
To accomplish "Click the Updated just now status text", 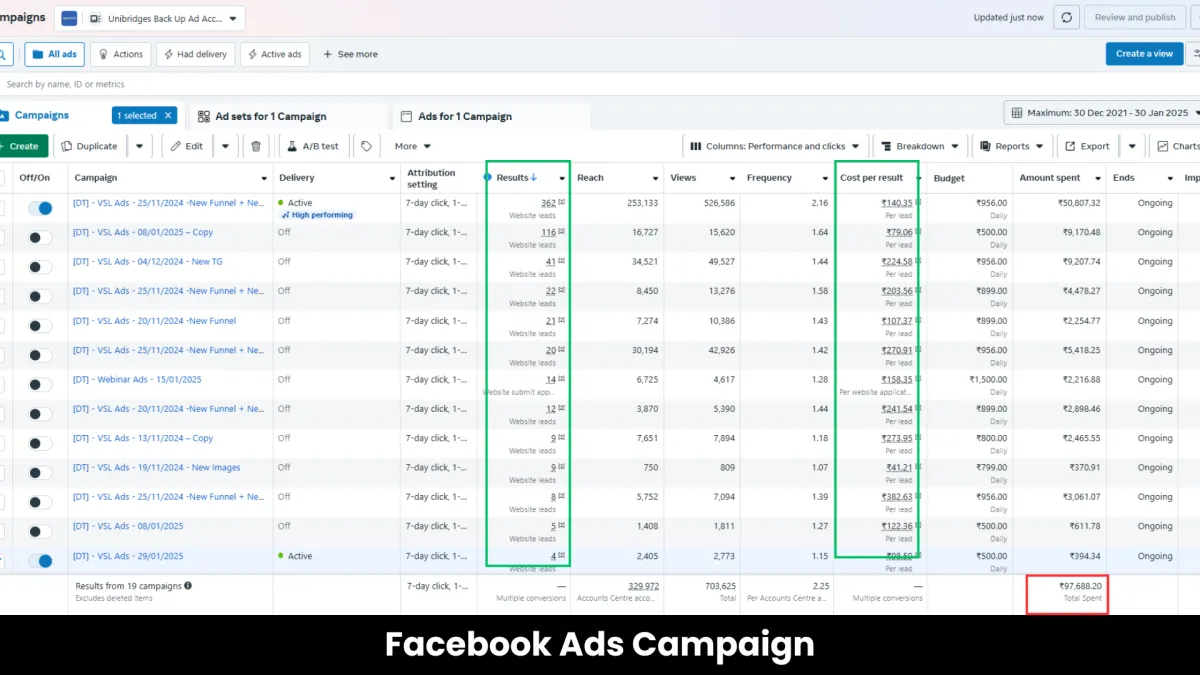I will click(x=1008, y=18).
